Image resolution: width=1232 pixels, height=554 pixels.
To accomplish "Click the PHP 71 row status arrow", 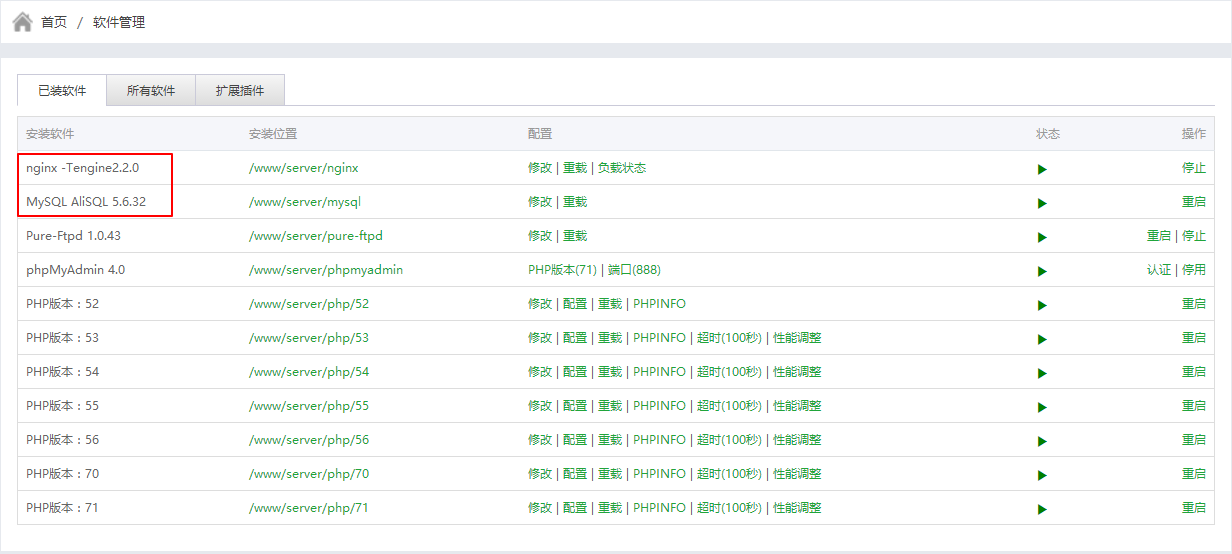I will coord(1042,509).
